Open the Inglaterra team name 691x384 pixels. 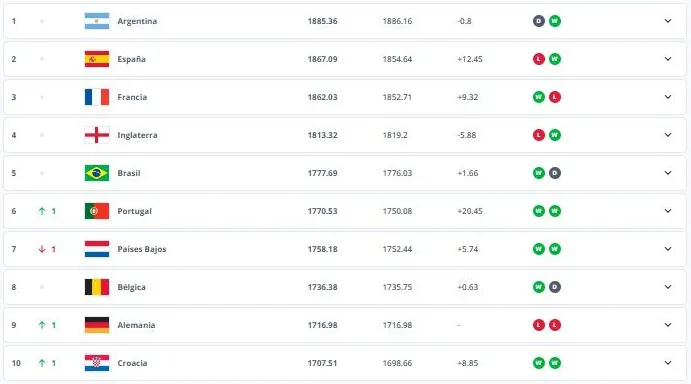[x=137, y=135]
